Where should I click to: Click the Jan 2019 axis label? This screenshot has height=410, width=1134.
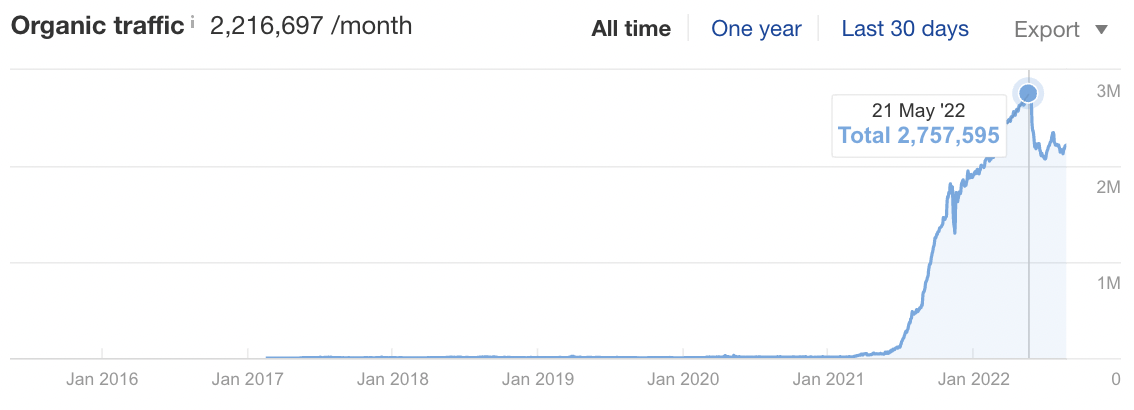pyautogui.click(x=538, y=379)
